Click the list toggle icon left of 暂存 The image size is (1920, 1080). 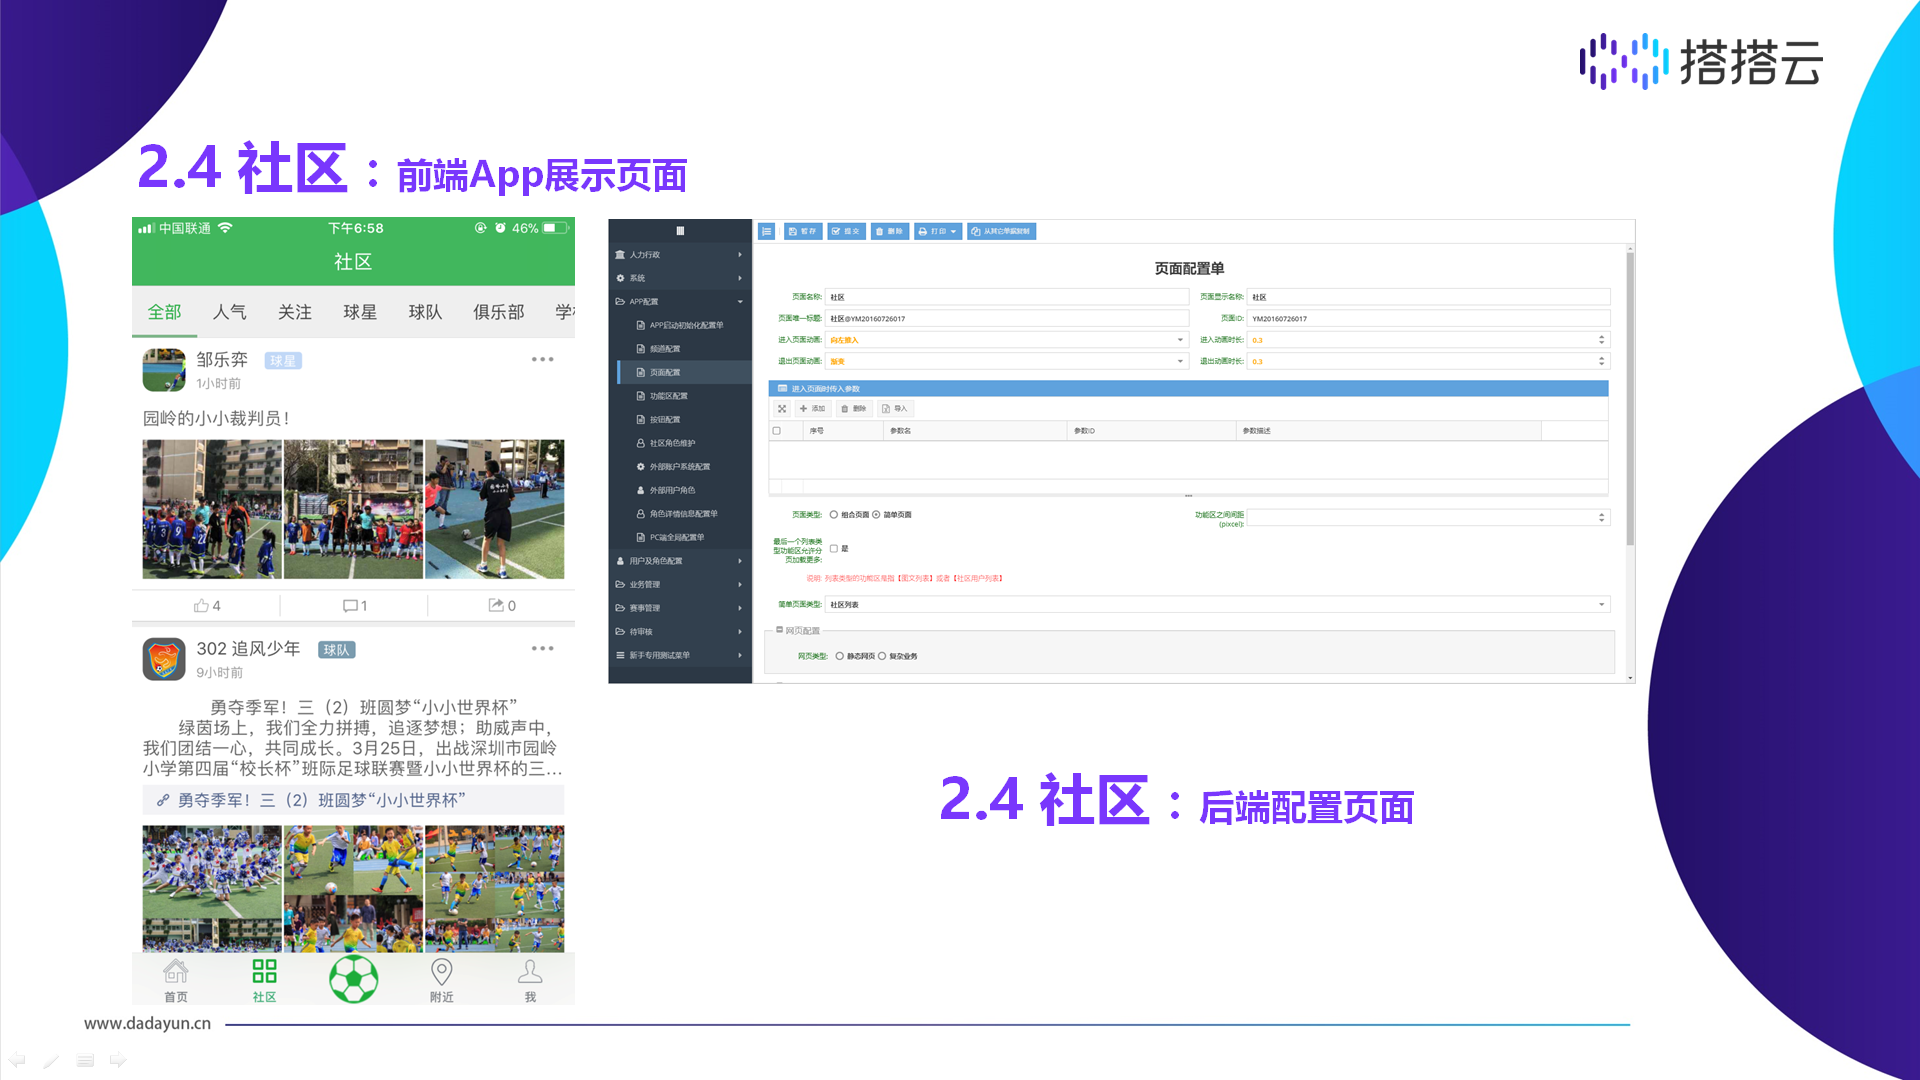(767, 231)
